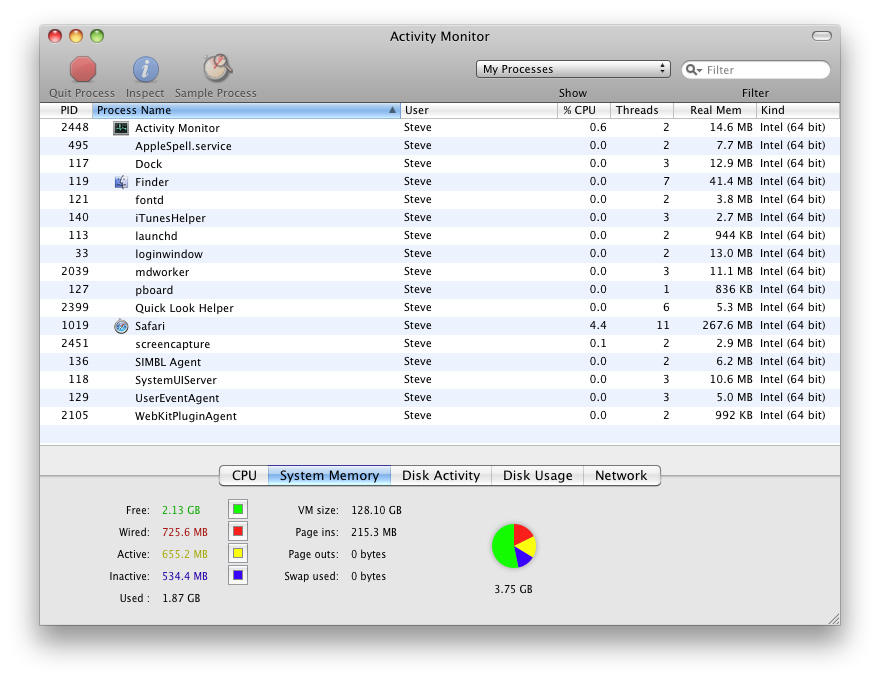Open the Disk Activity tab
The width and height of the screenshot is (880, 680).
point(441,475)
